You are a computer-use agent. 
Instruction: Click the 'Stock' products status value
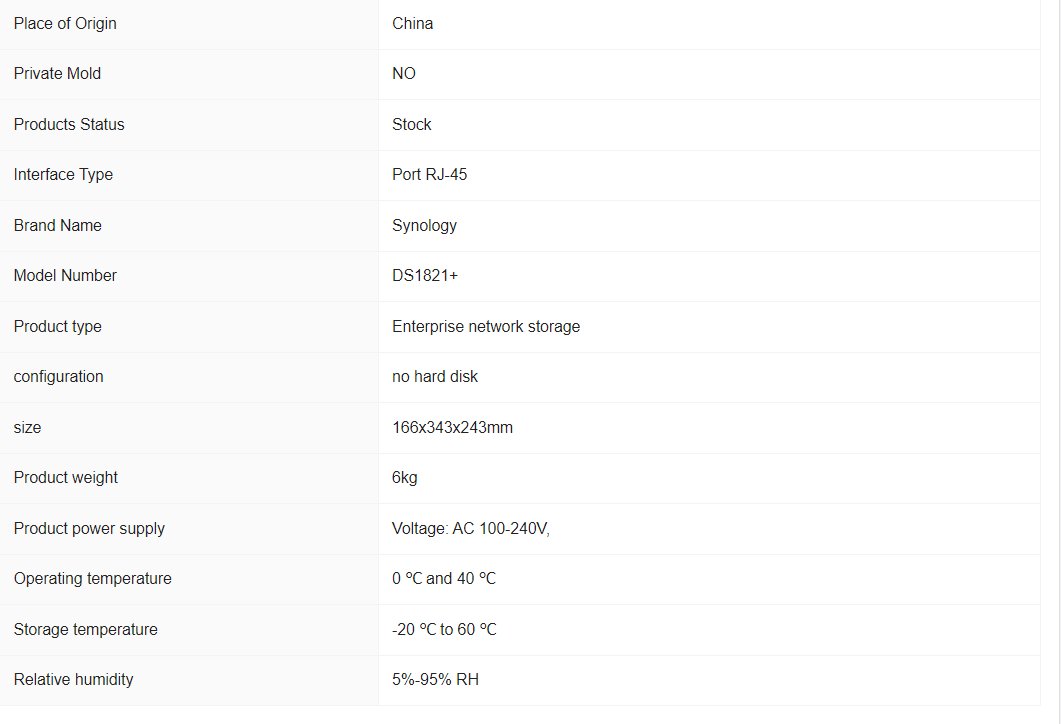pos(411,124)
